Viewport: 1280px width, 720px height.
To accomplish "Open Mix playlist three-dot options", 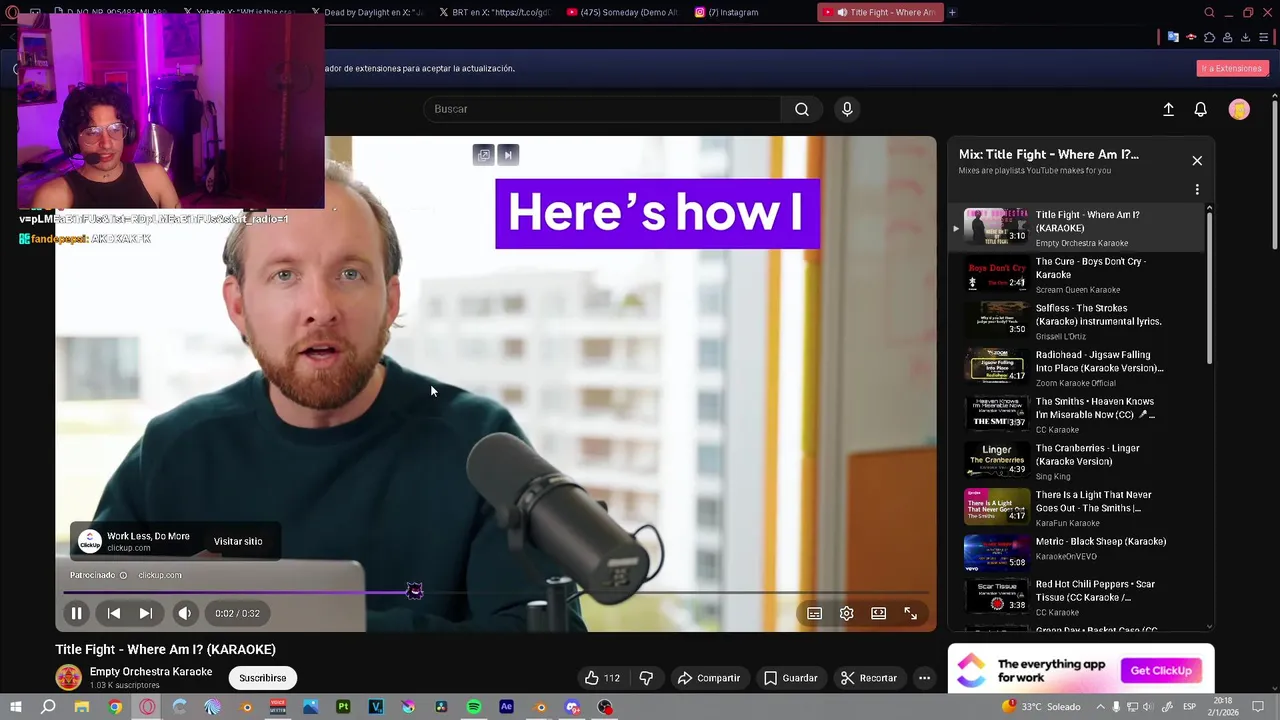I will [x=1197, y=189].
